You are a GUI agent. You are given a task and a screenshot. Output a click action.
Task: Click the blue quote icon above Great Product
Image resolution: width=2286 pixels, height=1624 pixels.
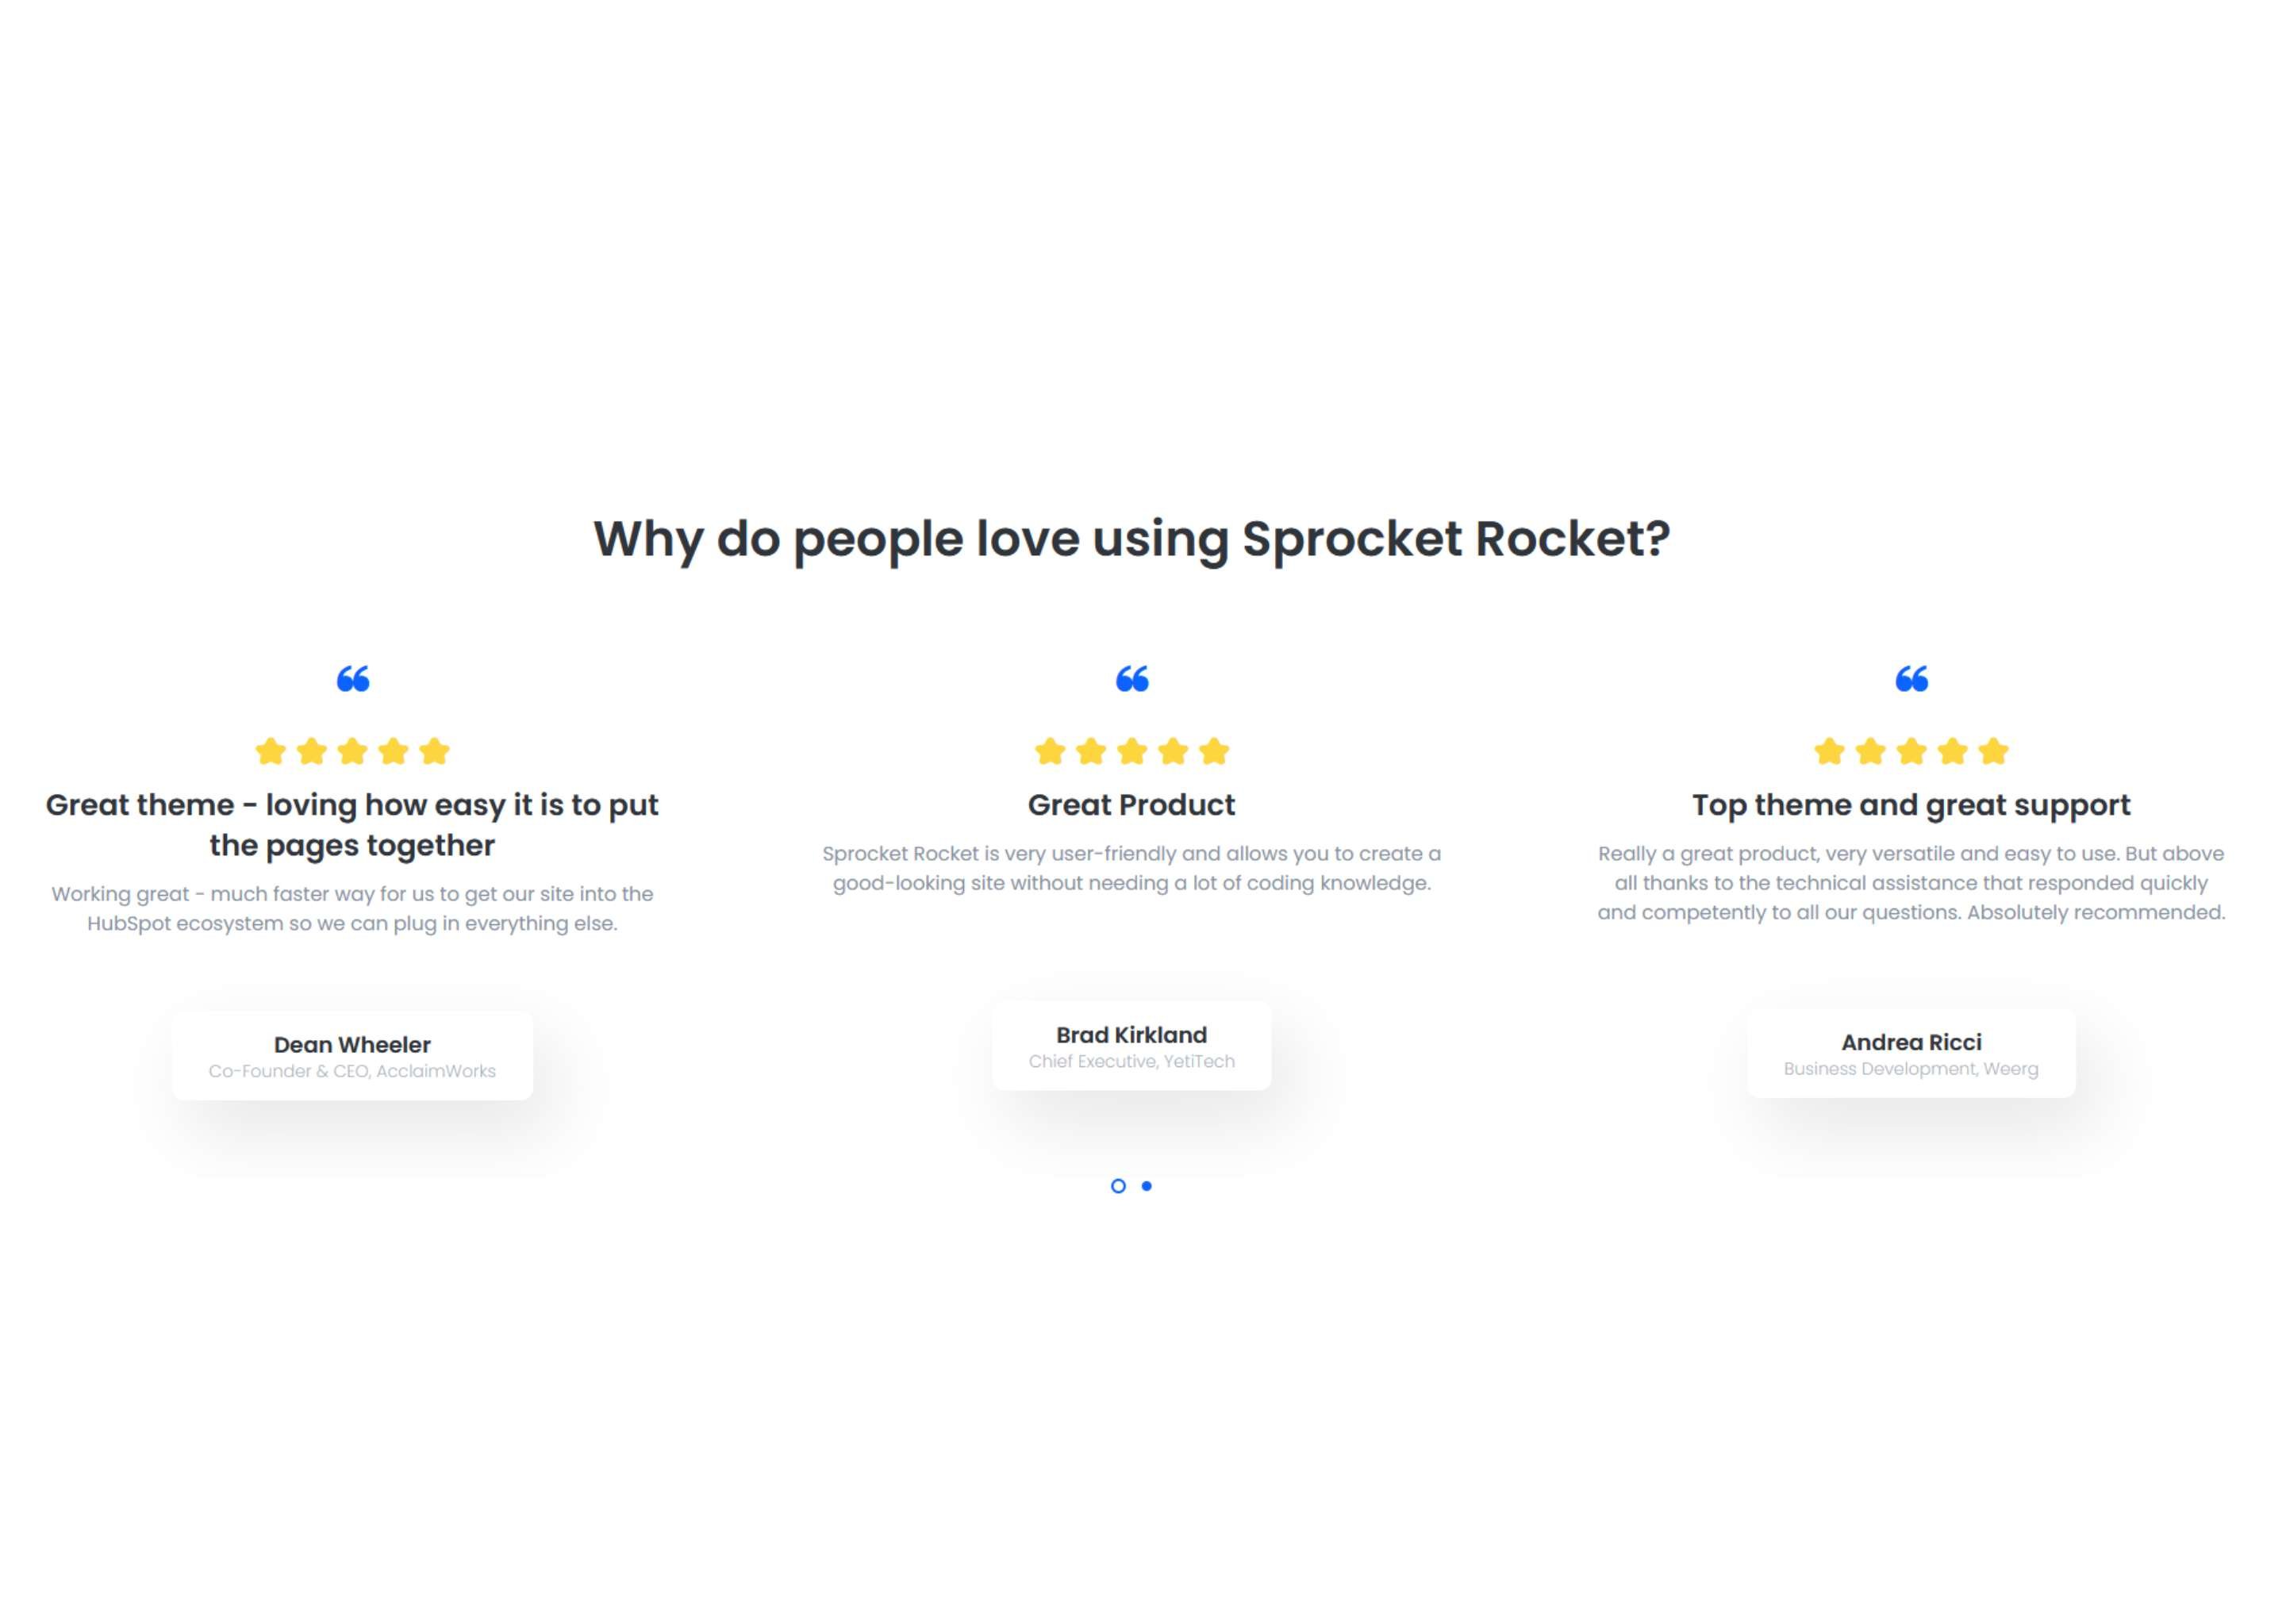[1132, 679]
